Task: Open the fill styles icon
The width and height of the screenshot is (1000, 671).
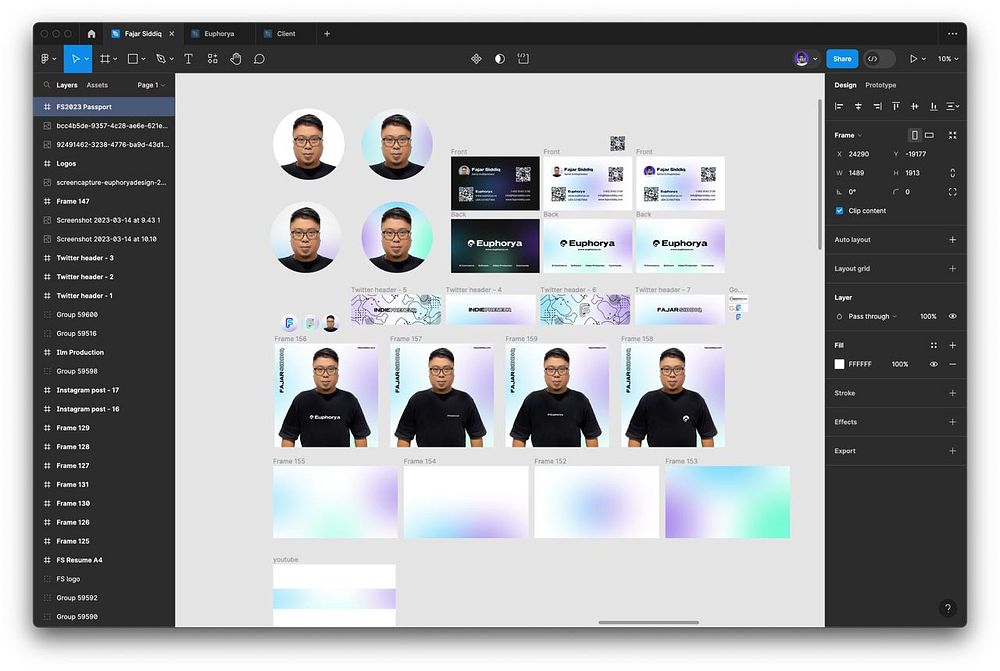Action: [934, 345]
